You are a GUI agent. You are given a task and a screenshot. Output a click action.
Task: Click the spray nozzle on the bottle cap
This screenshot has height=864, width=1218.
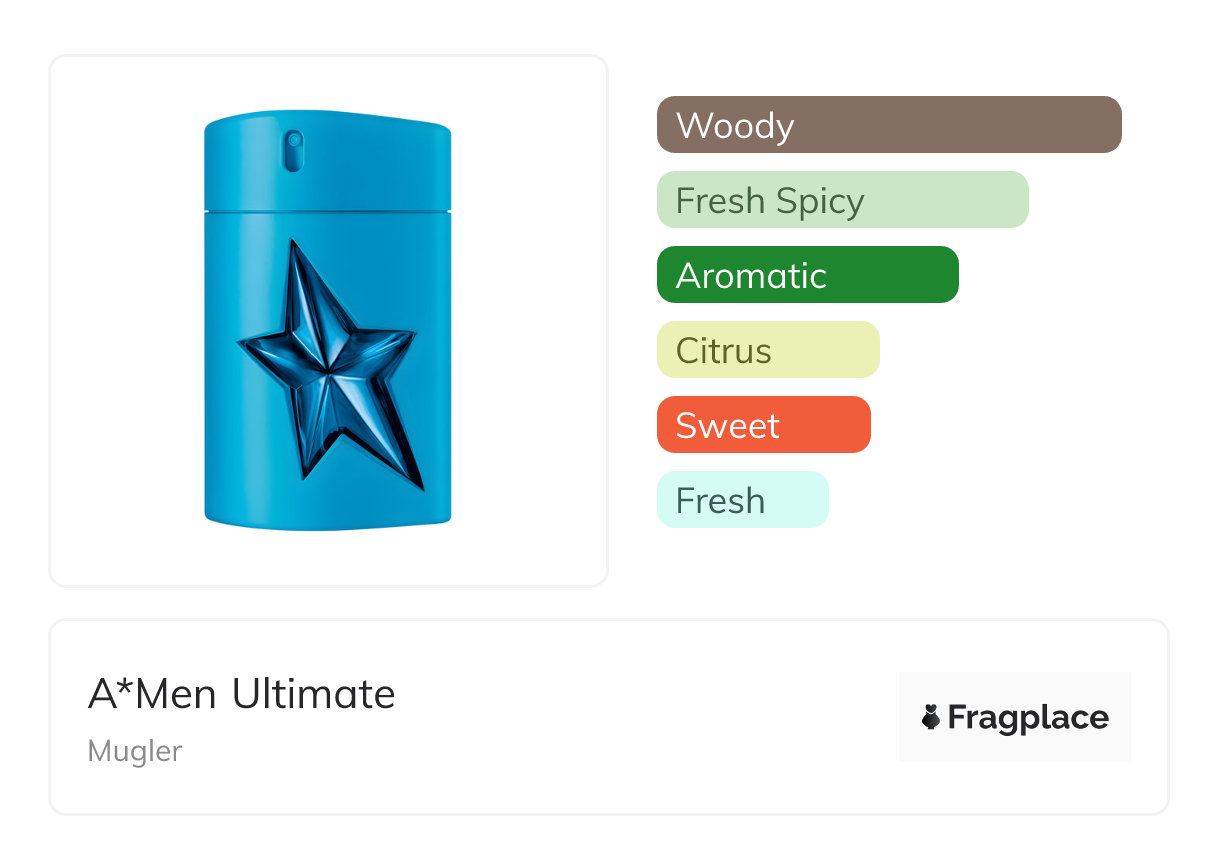coord(293,150)
